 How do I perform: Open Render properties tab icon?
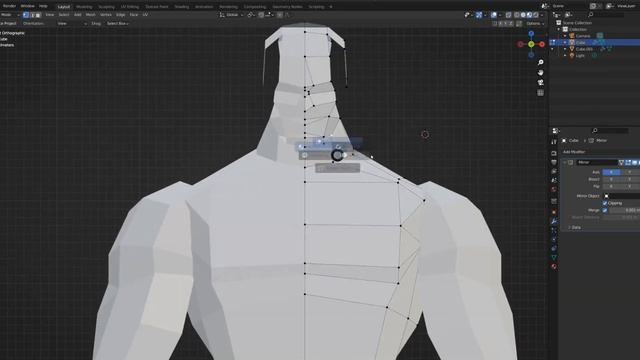coord(554,153)
